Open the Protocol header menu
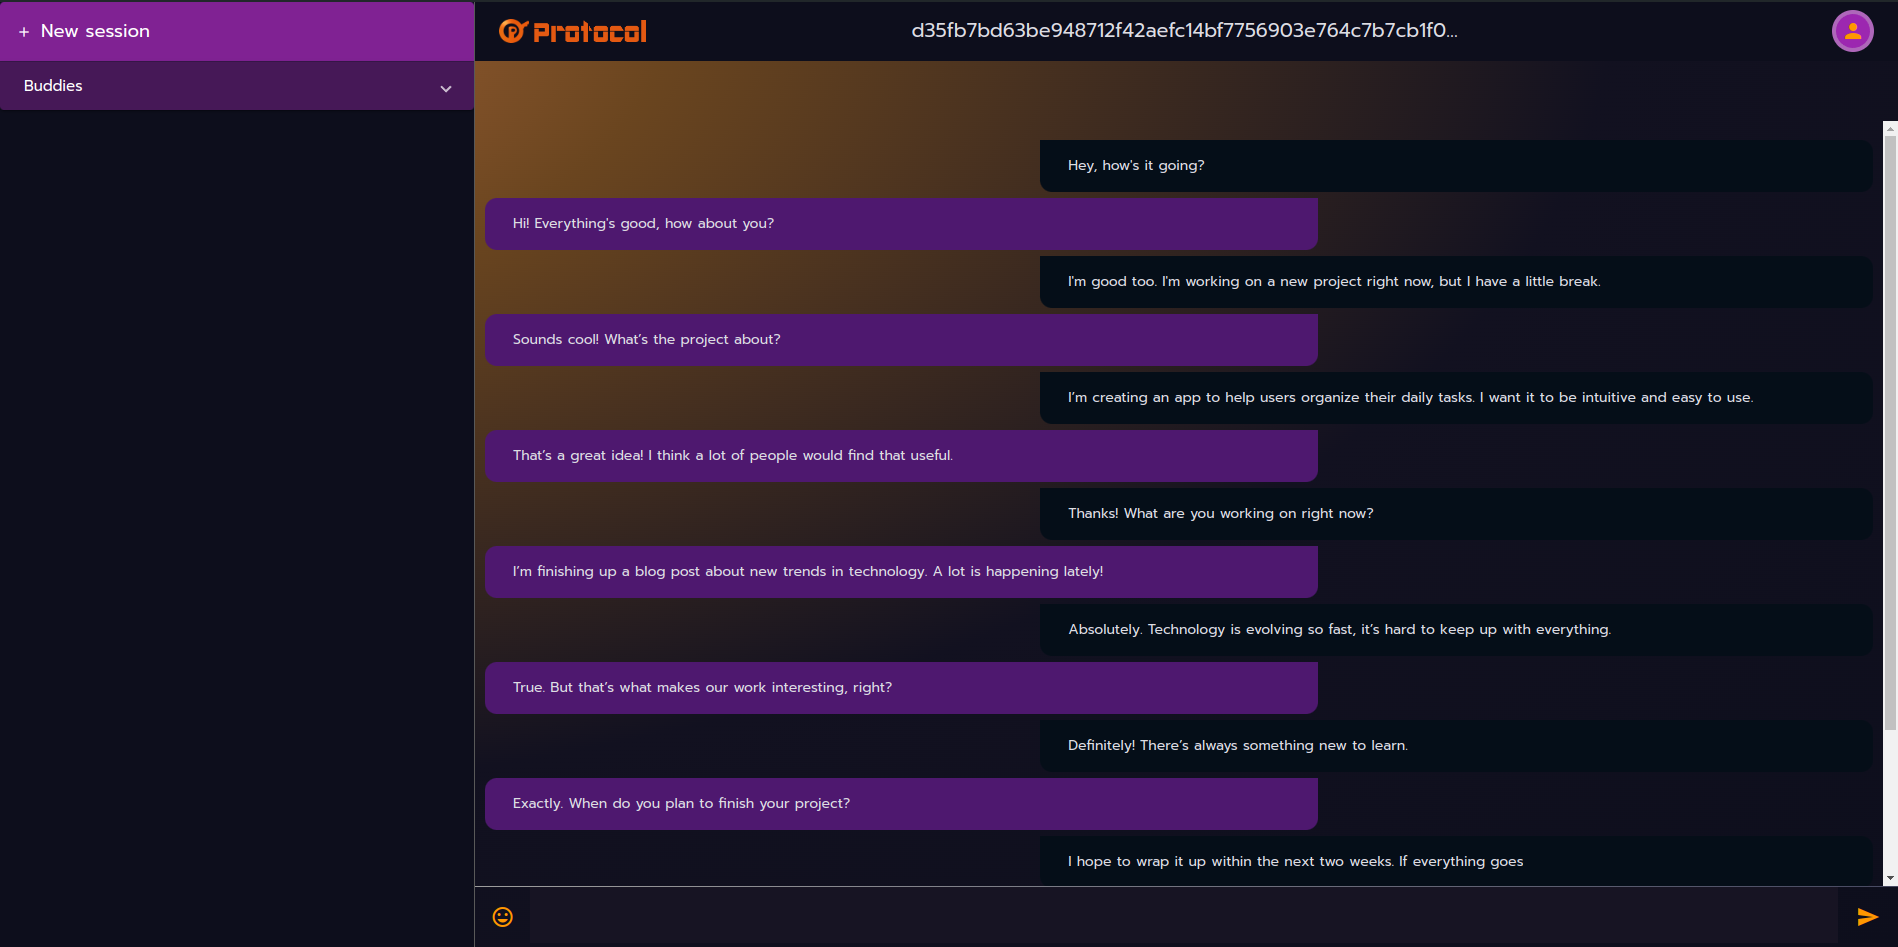The width and height of the screenshot is (1898, 947). [x=572, y=30]
